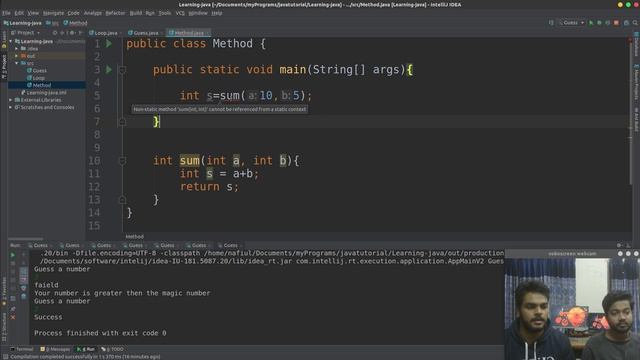The width and height of the screenshot is (640, 360).
Task: Click the Project tree horizontal scrollbar
Action: point(25,239)
